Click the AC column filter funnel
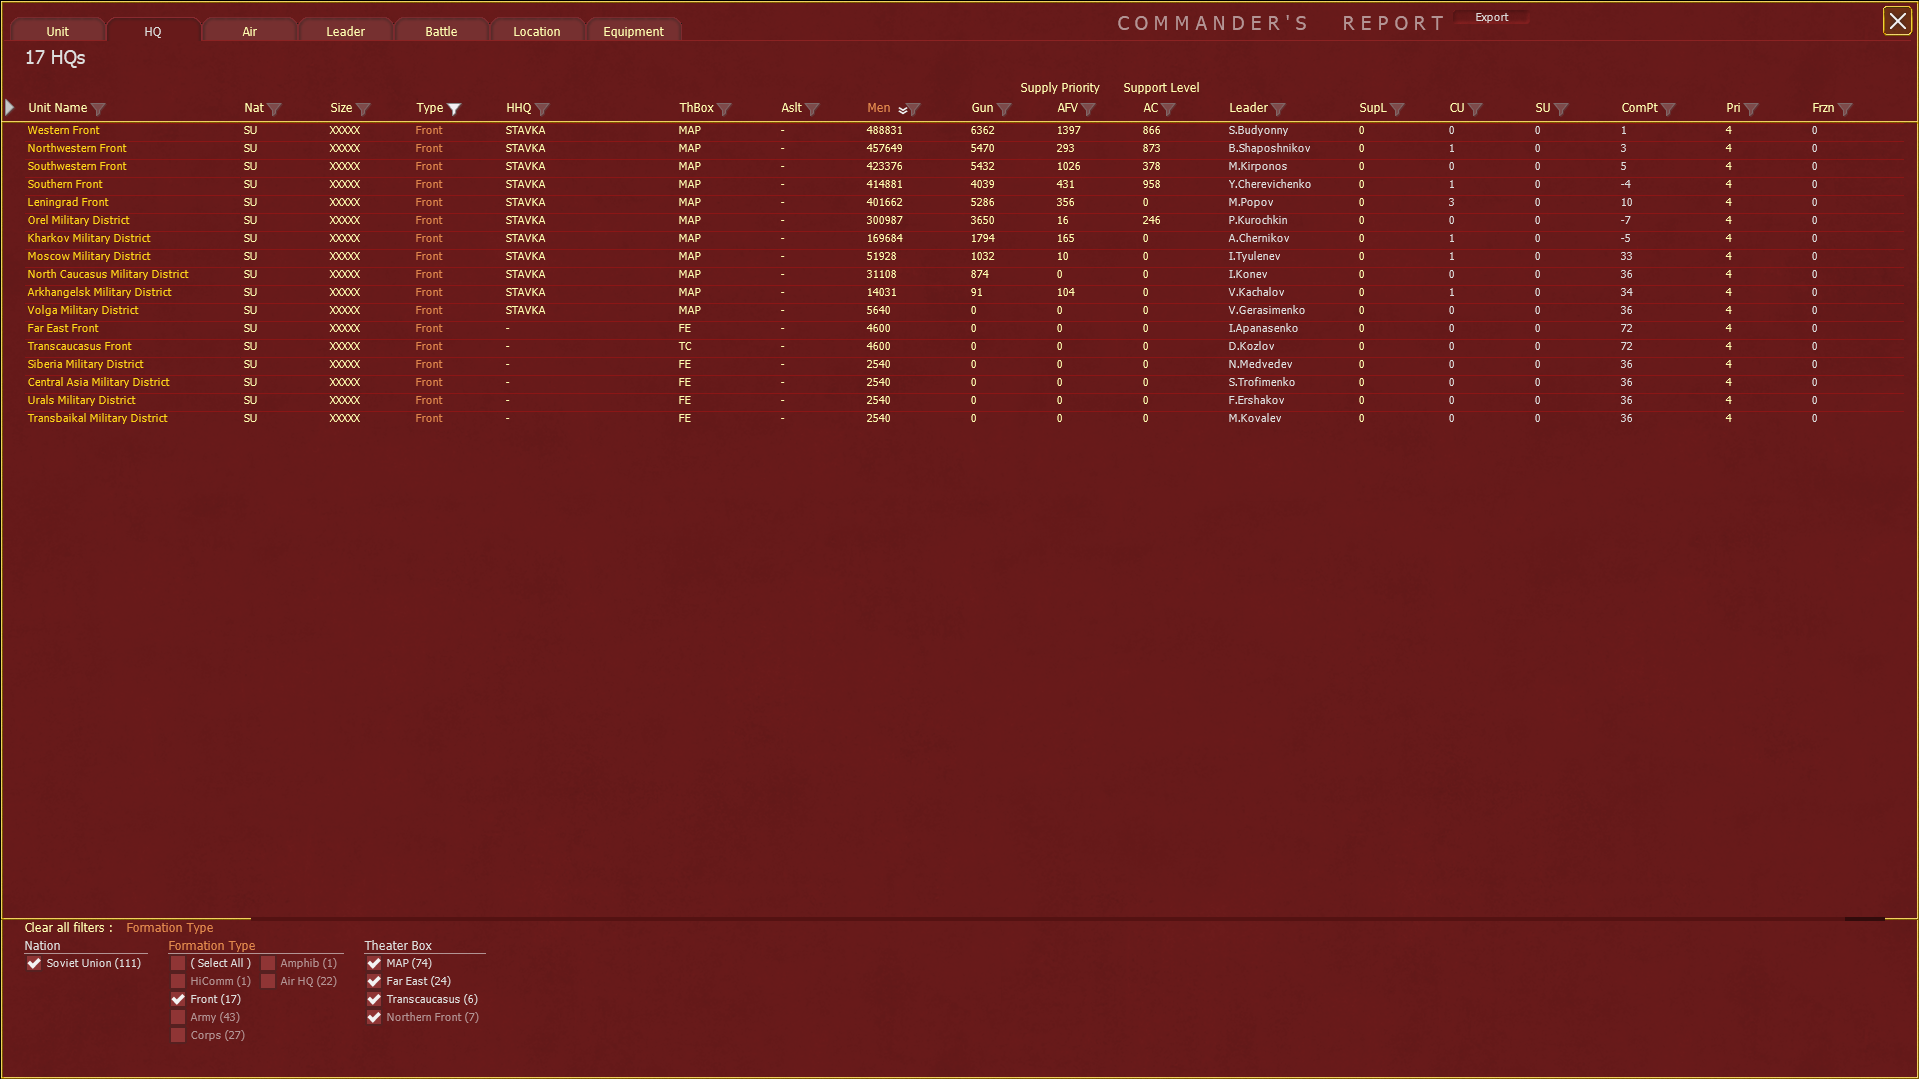The height and width of the screenshot is (1079, 1919). click(1169, 109)
